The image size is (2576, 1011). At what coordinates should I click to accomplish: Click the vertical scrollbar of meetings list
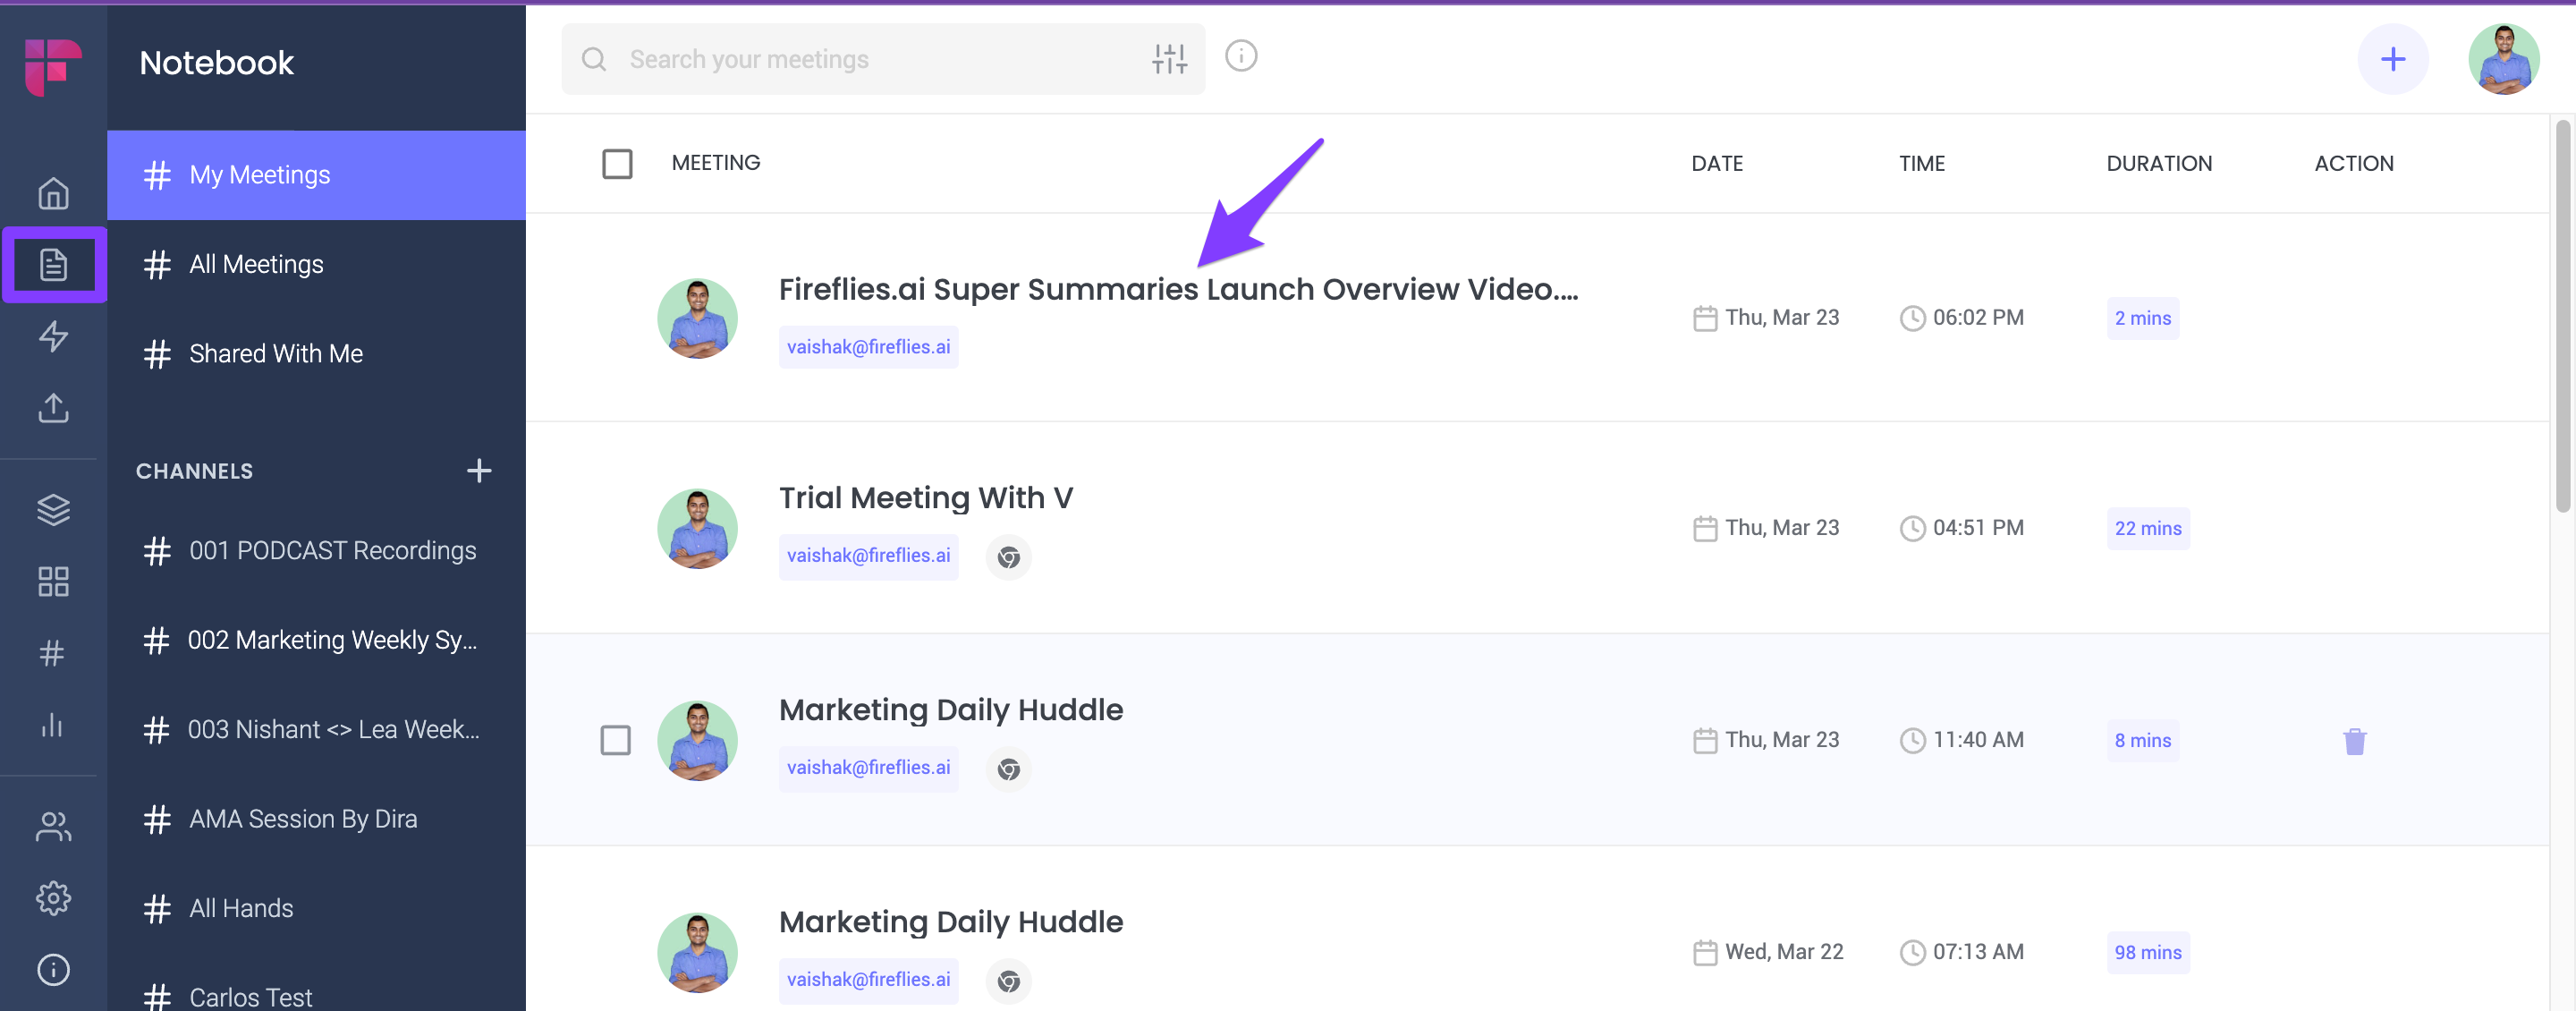2562,316
